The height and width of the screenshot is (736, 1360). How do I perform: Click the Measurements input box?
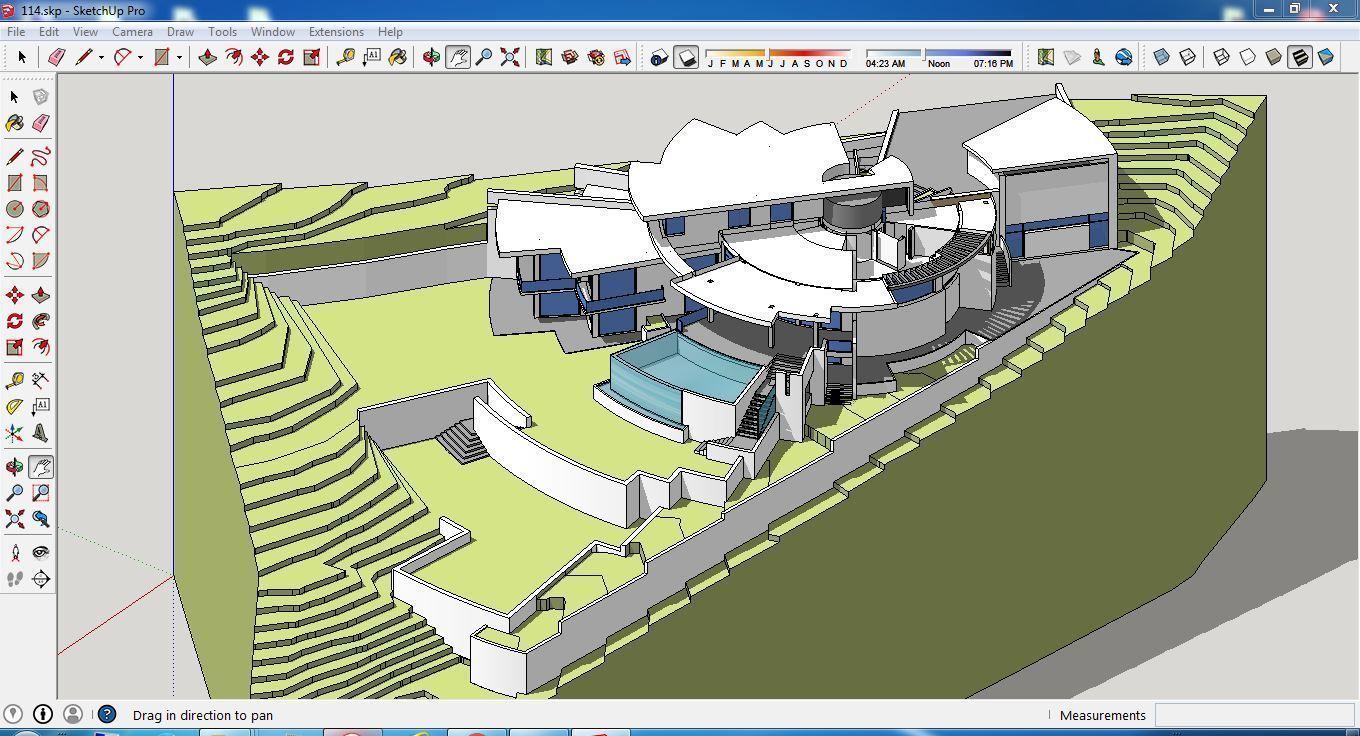click(x=1255, y=715)
